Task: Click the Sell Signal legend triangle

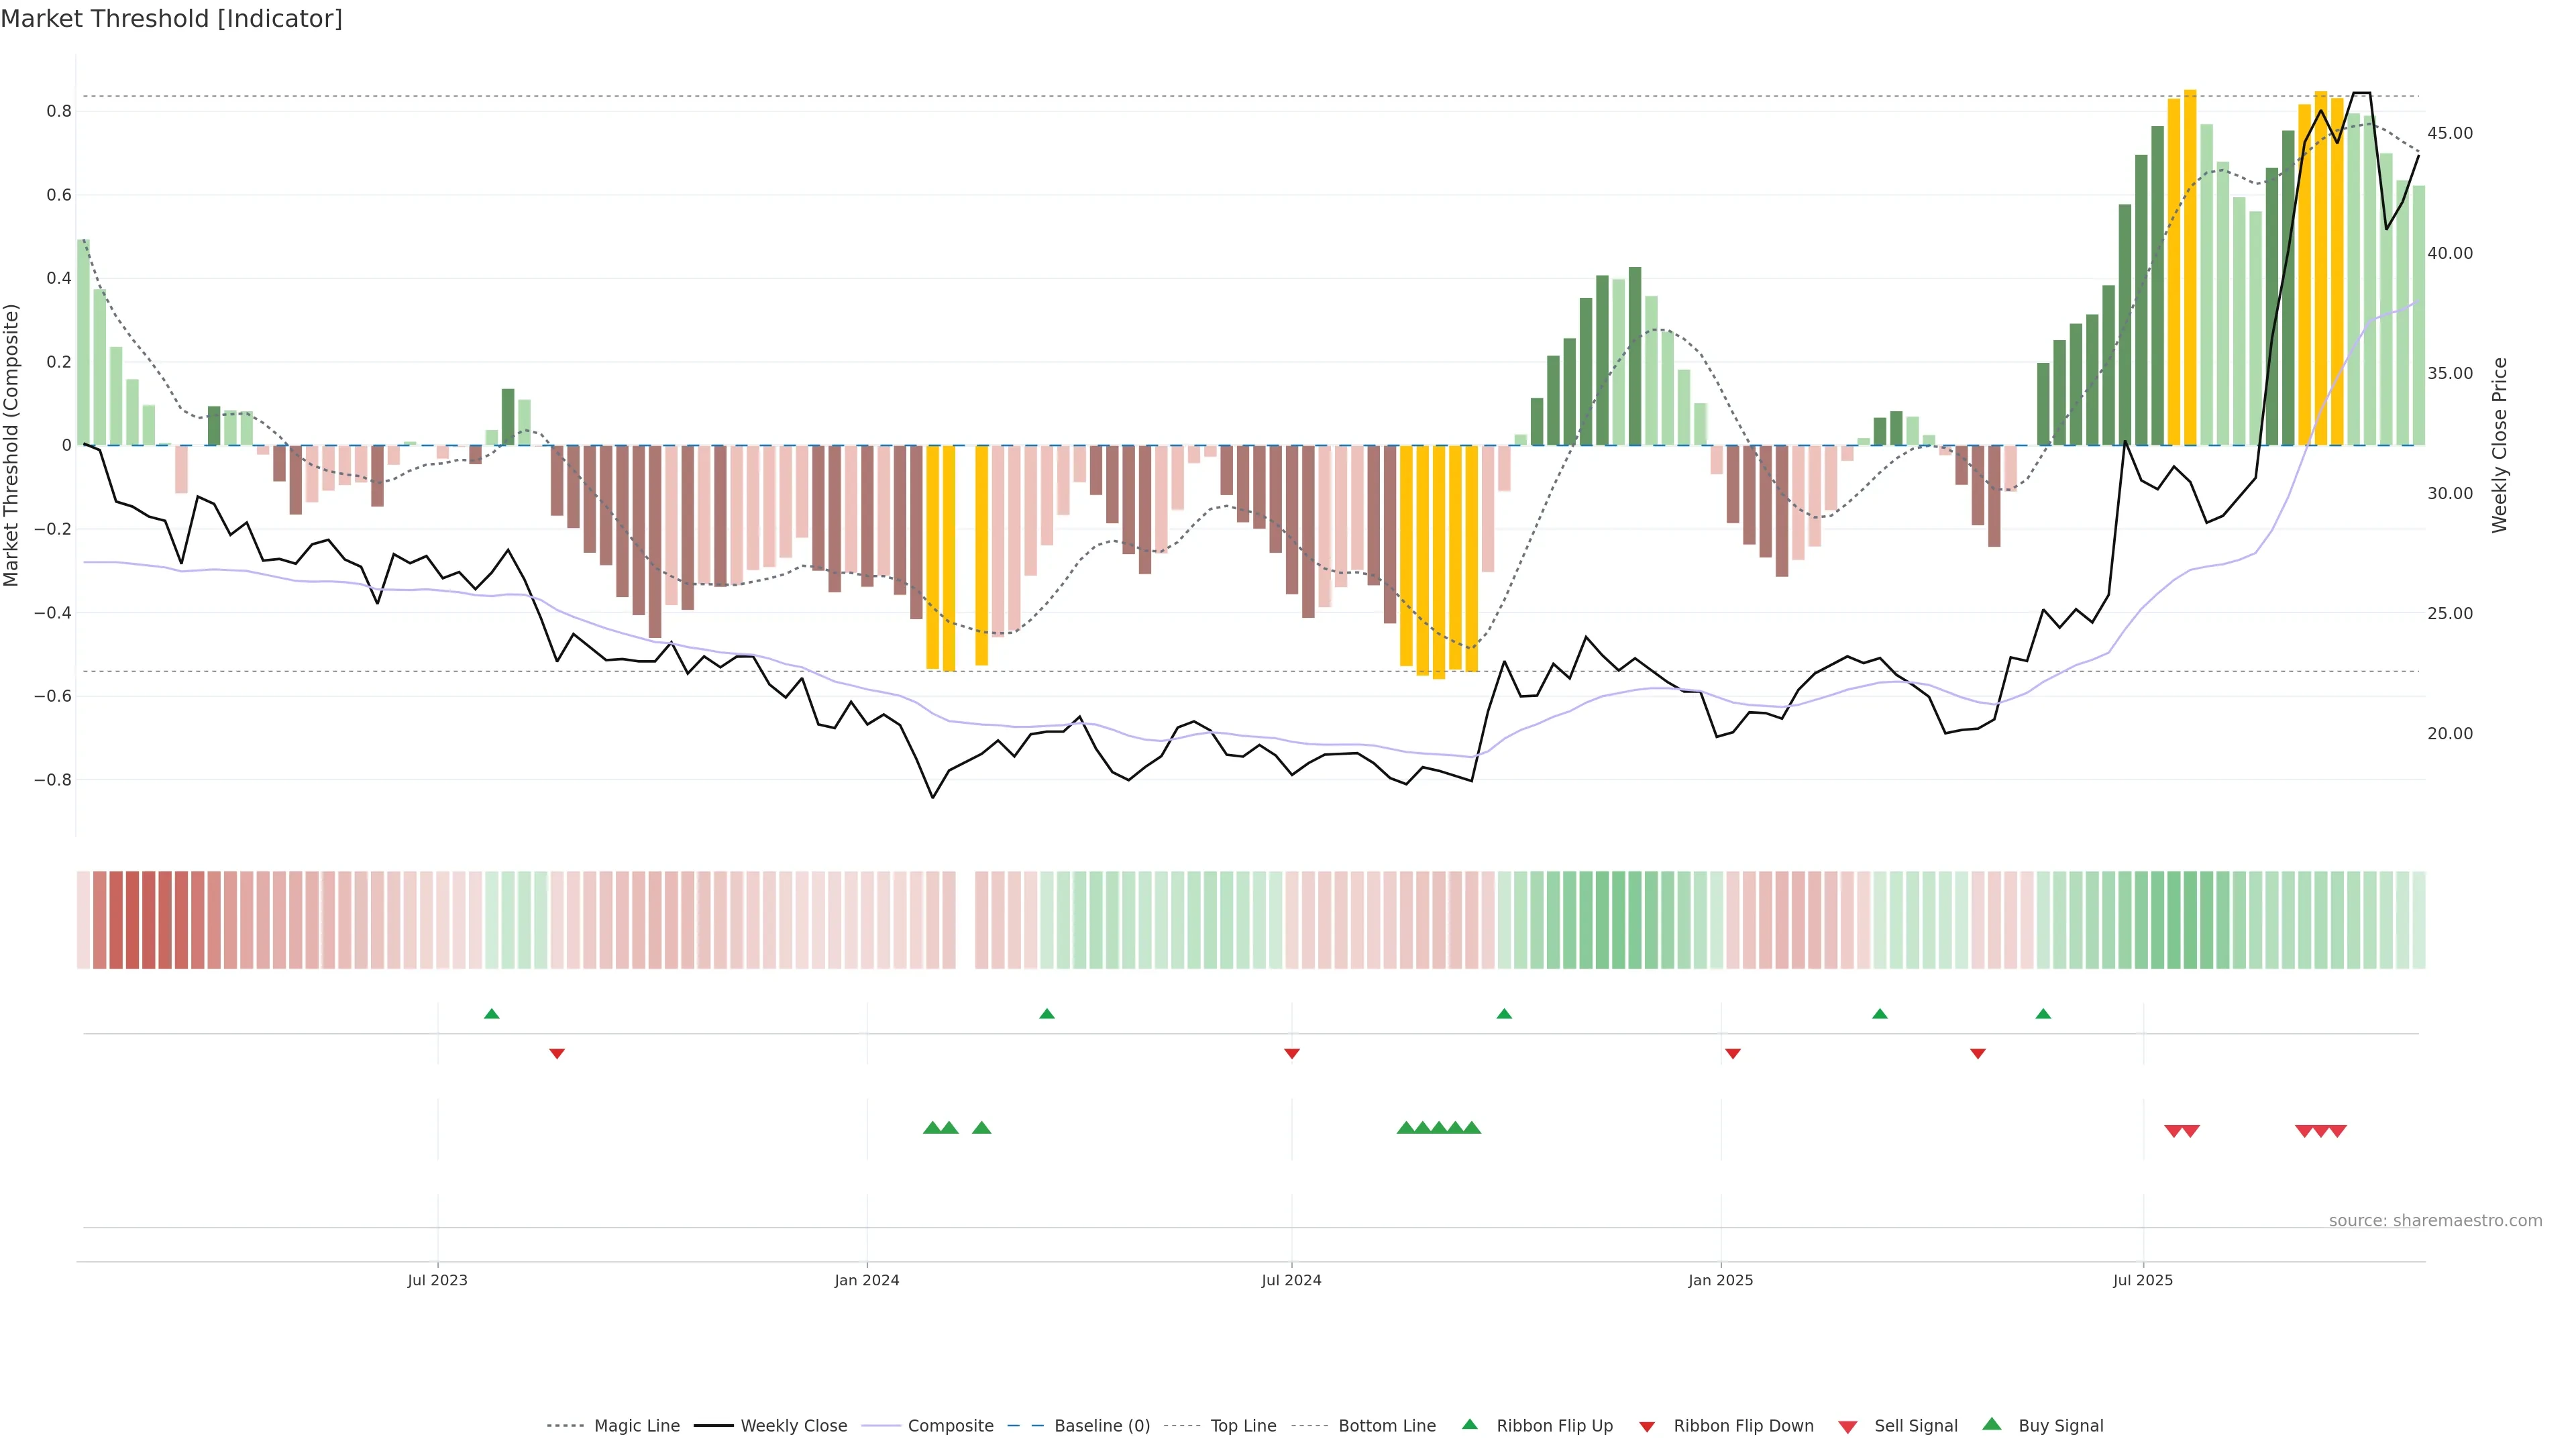Action: point(1848,1427)
